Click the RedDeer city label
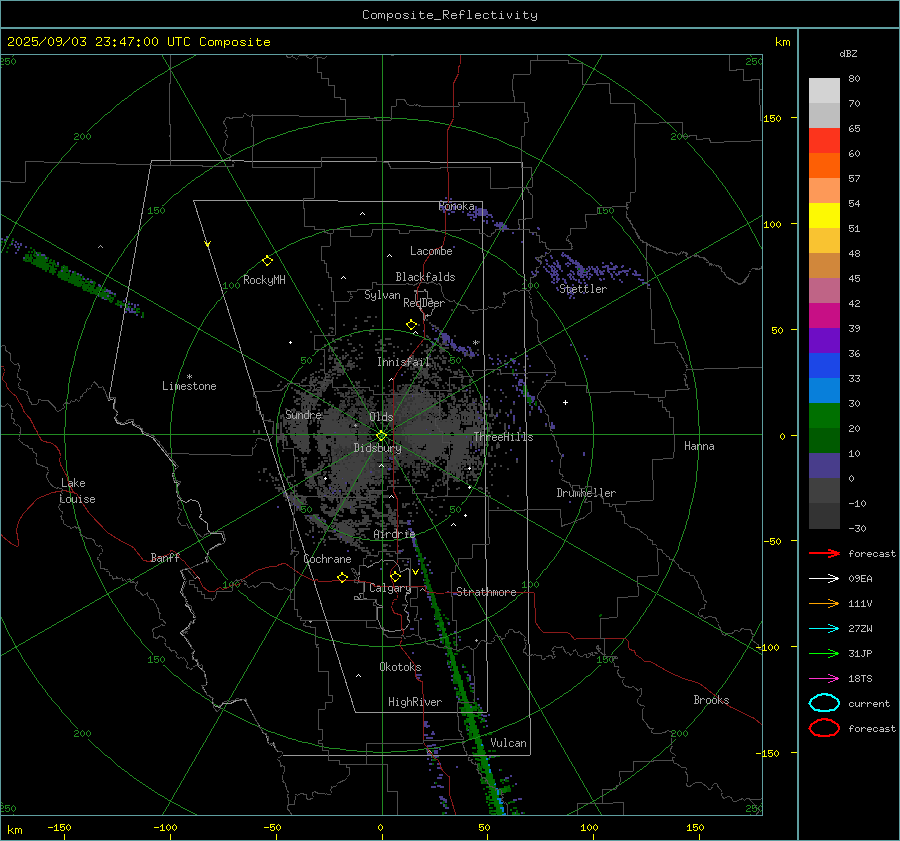The image size is (900, 841). click(424, 303)
